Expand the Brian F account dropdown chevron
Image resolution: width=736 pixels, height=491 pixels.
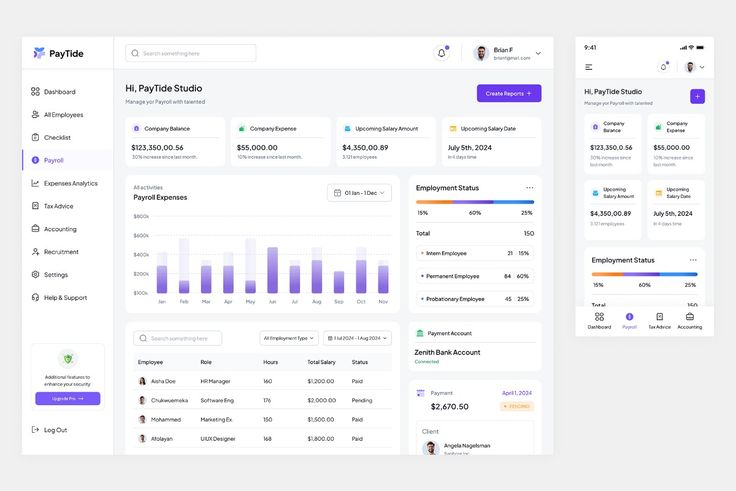[x=538, y=54]
